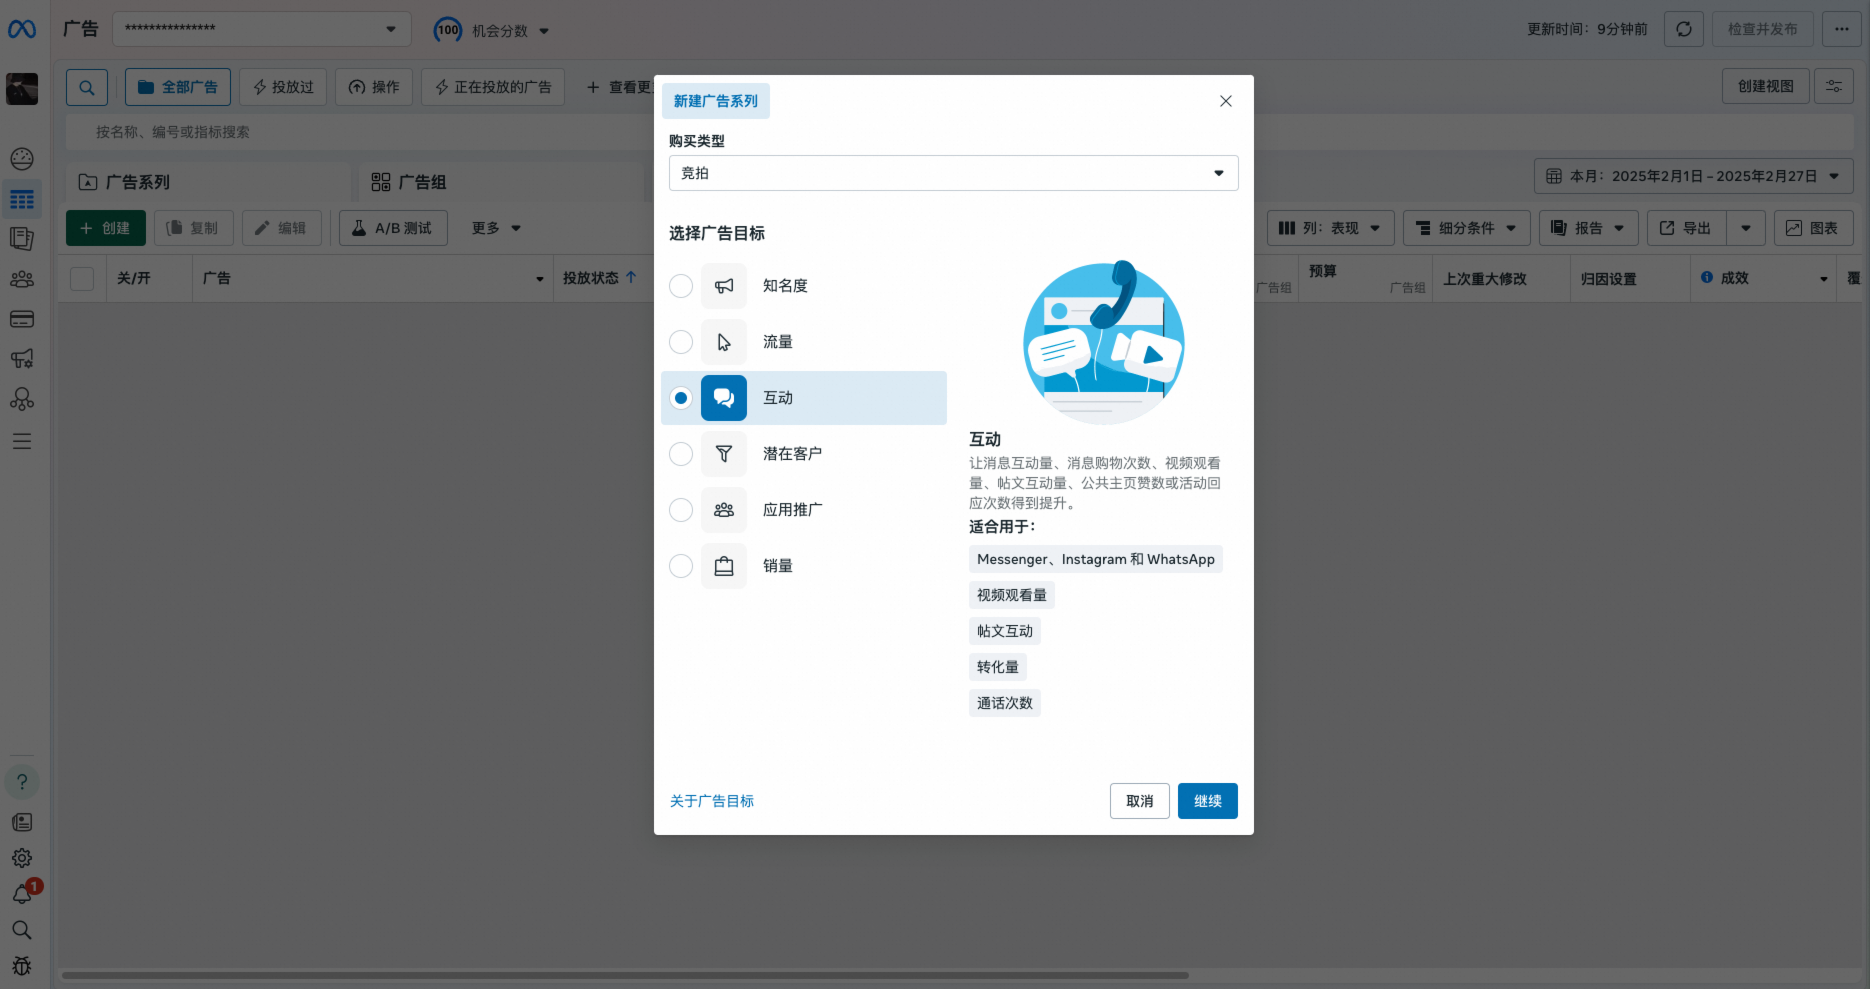Viewport: 1870px width, 989px height.
Task: Open the 关于广告目标 link
Action: click(x=712, y=801)
